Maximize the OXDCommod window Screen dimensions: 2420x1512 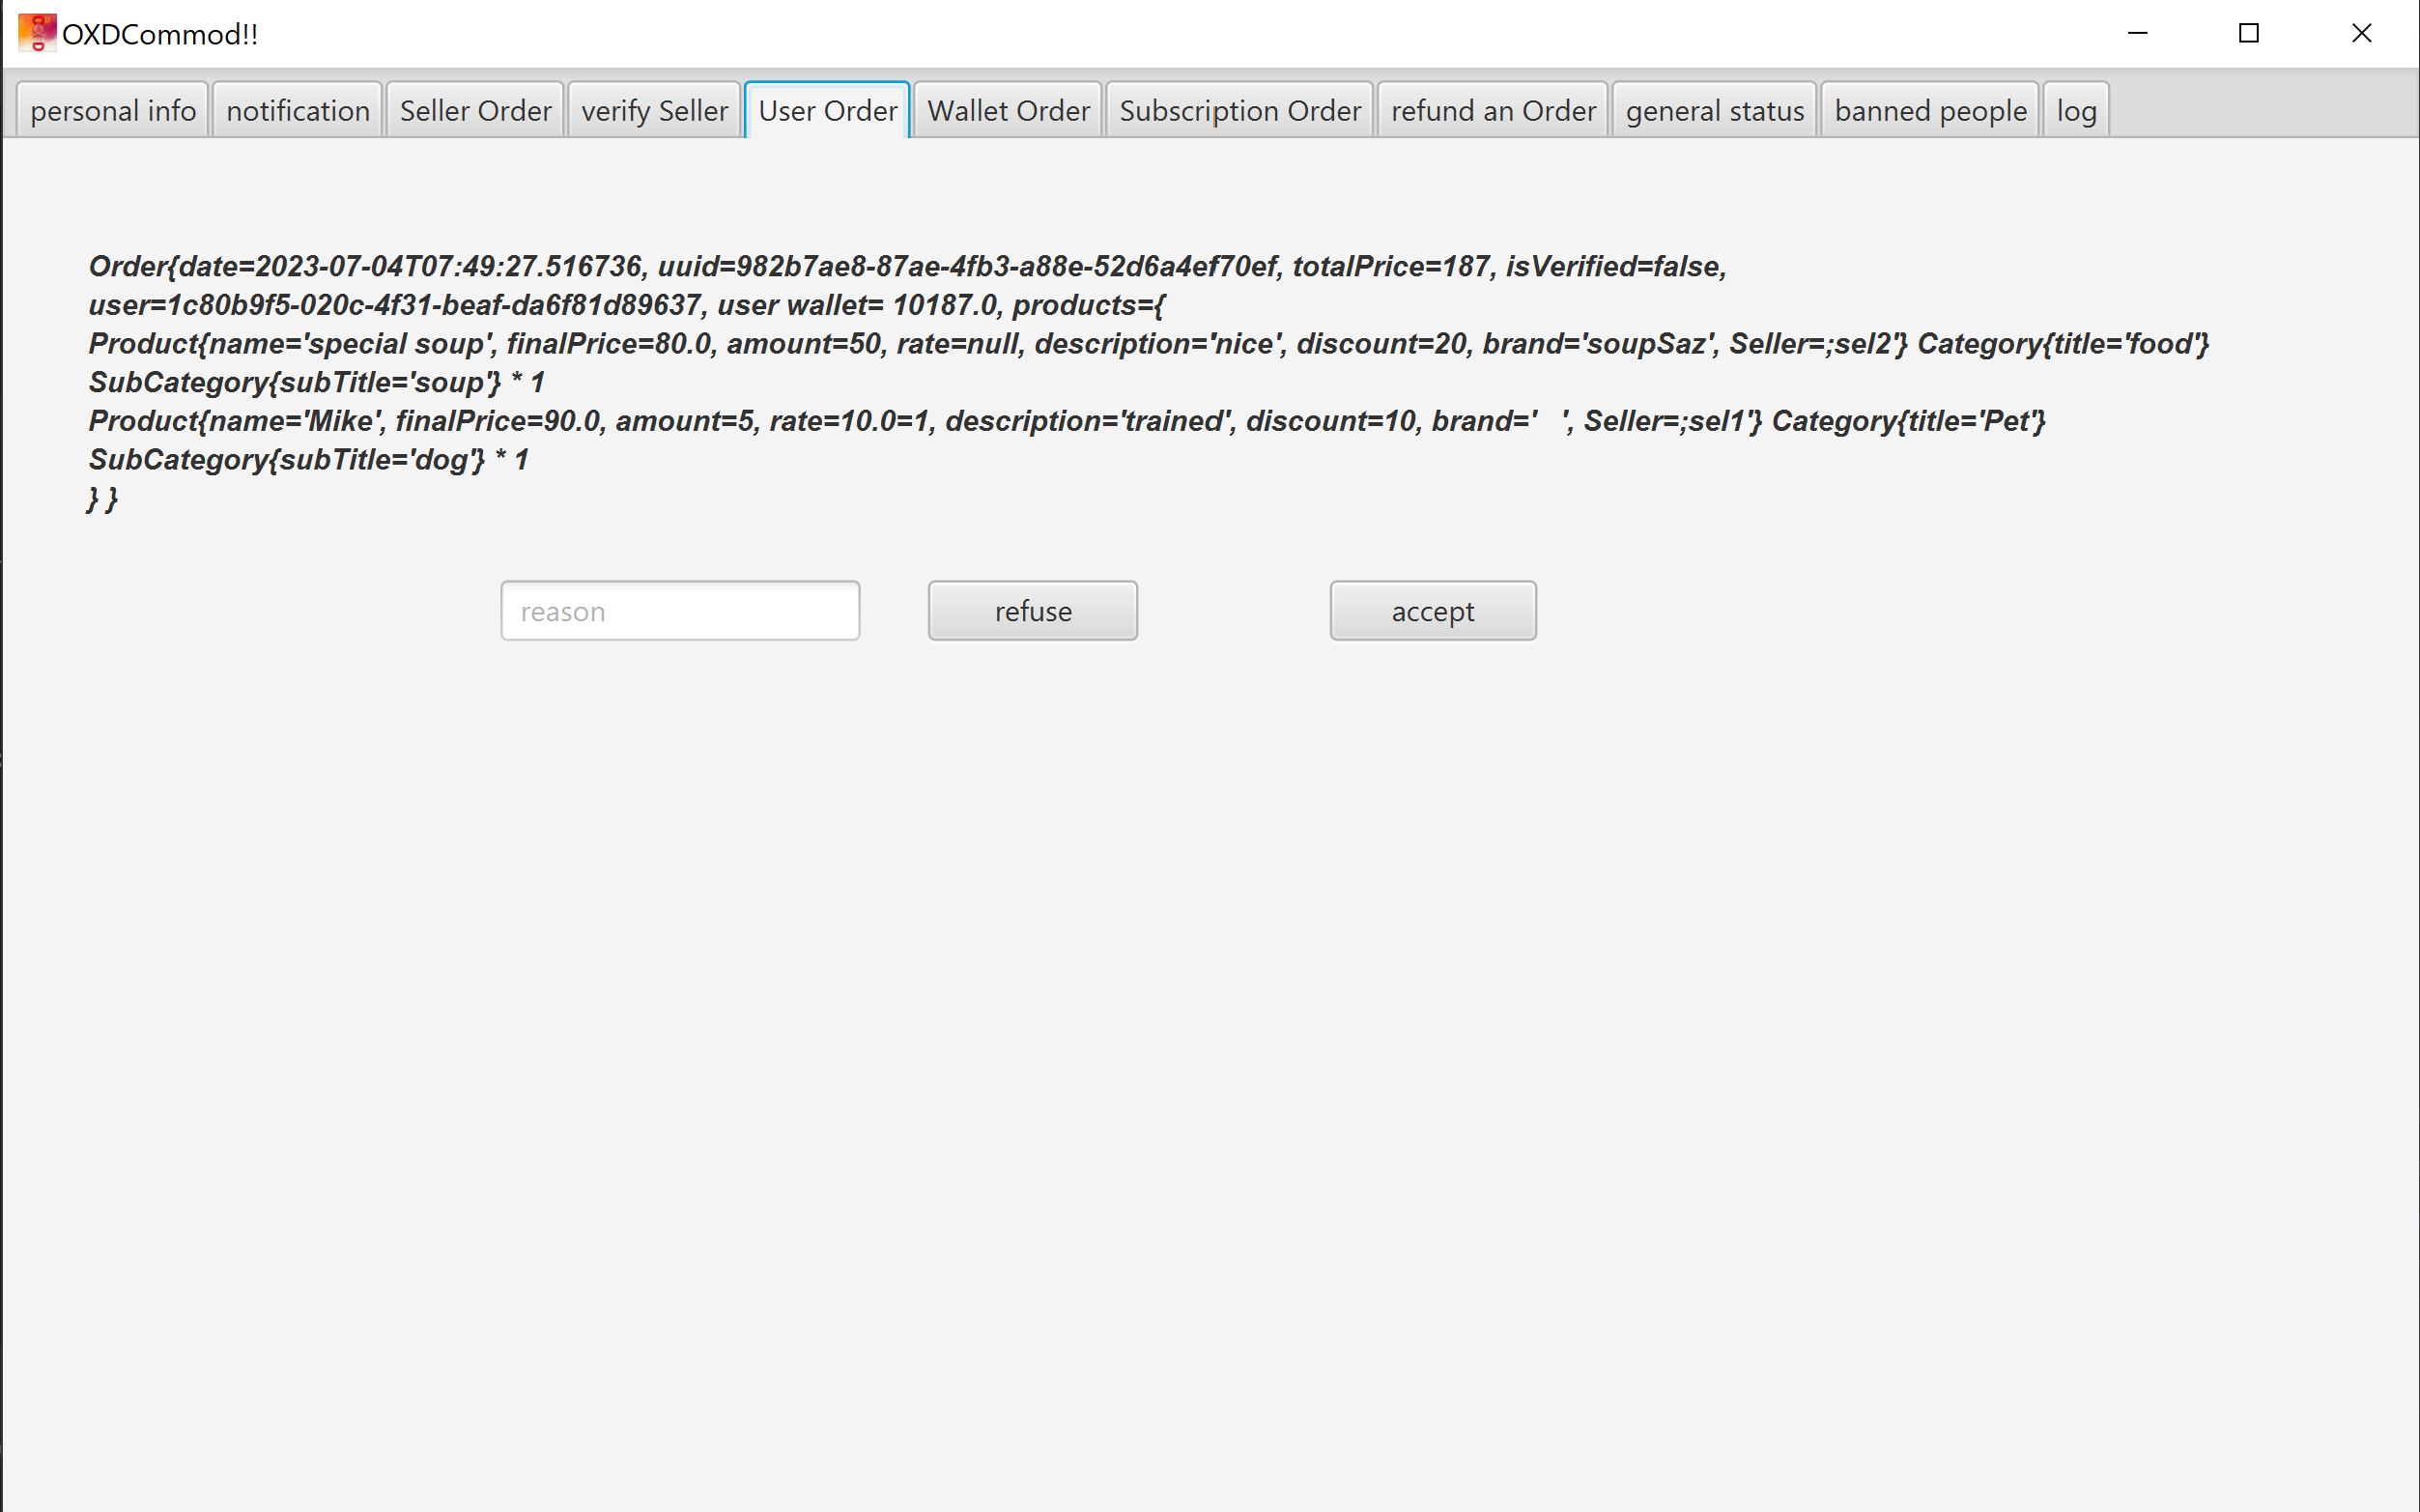[2249, 33]
